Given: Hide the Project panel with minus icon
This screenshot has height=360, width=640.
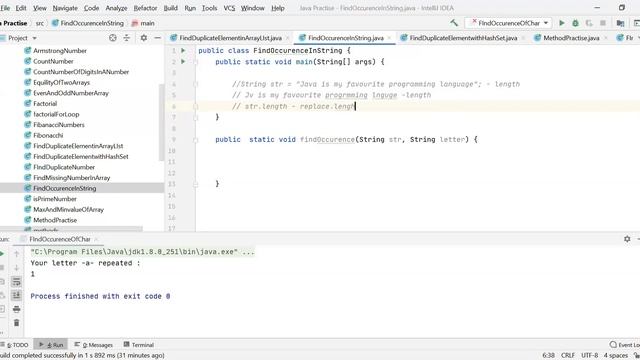Looking at the screenshot, I should point(158,38).
